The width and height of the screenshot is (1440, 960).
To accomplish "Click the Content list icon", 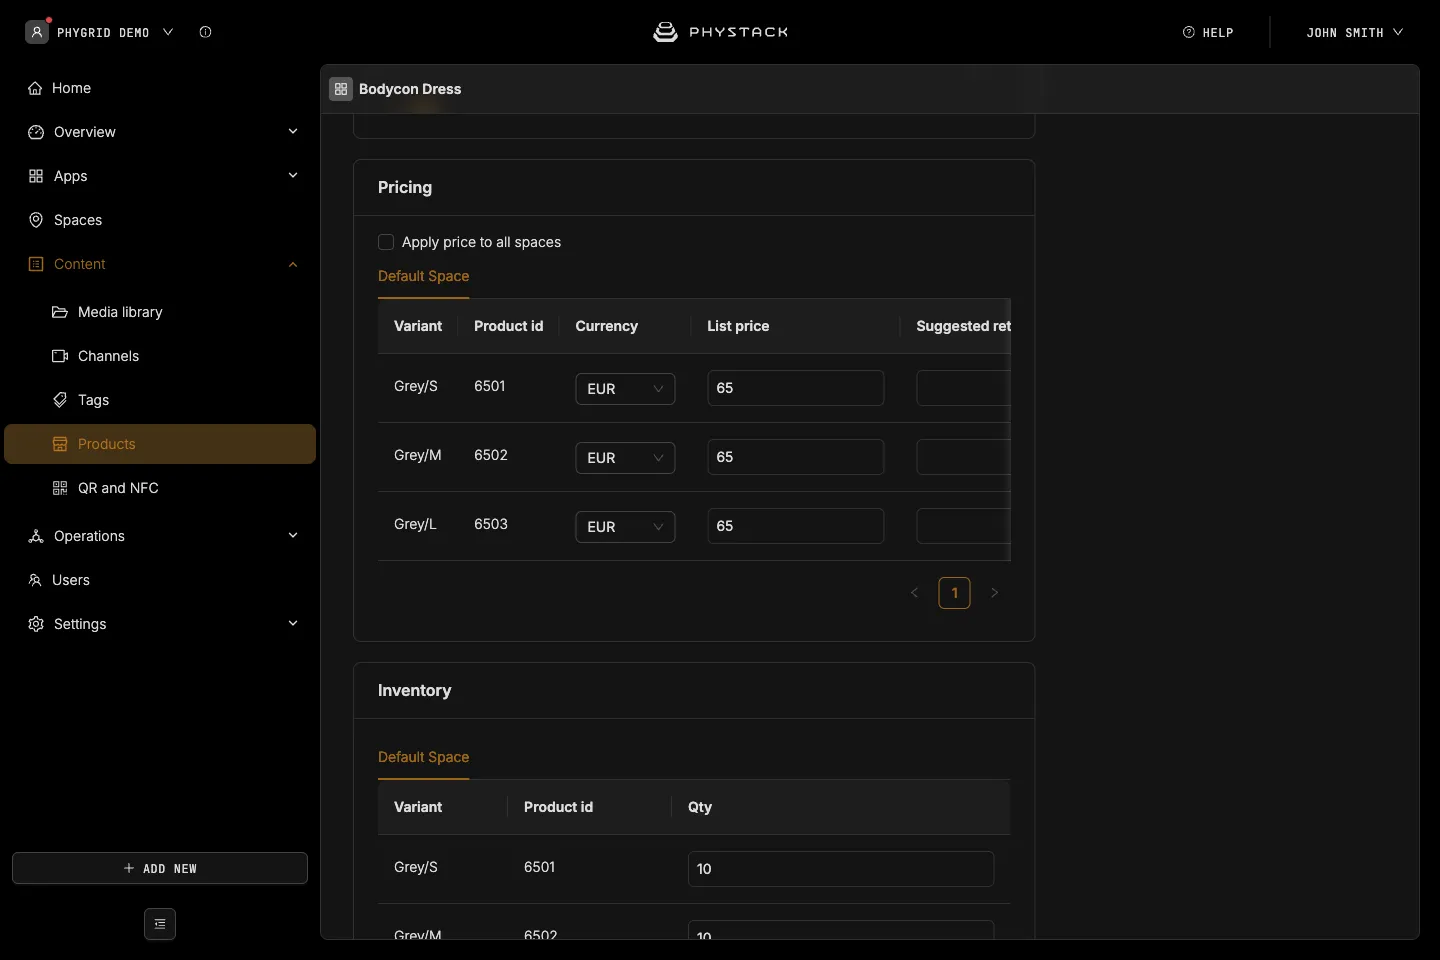I will pos(36,264).
